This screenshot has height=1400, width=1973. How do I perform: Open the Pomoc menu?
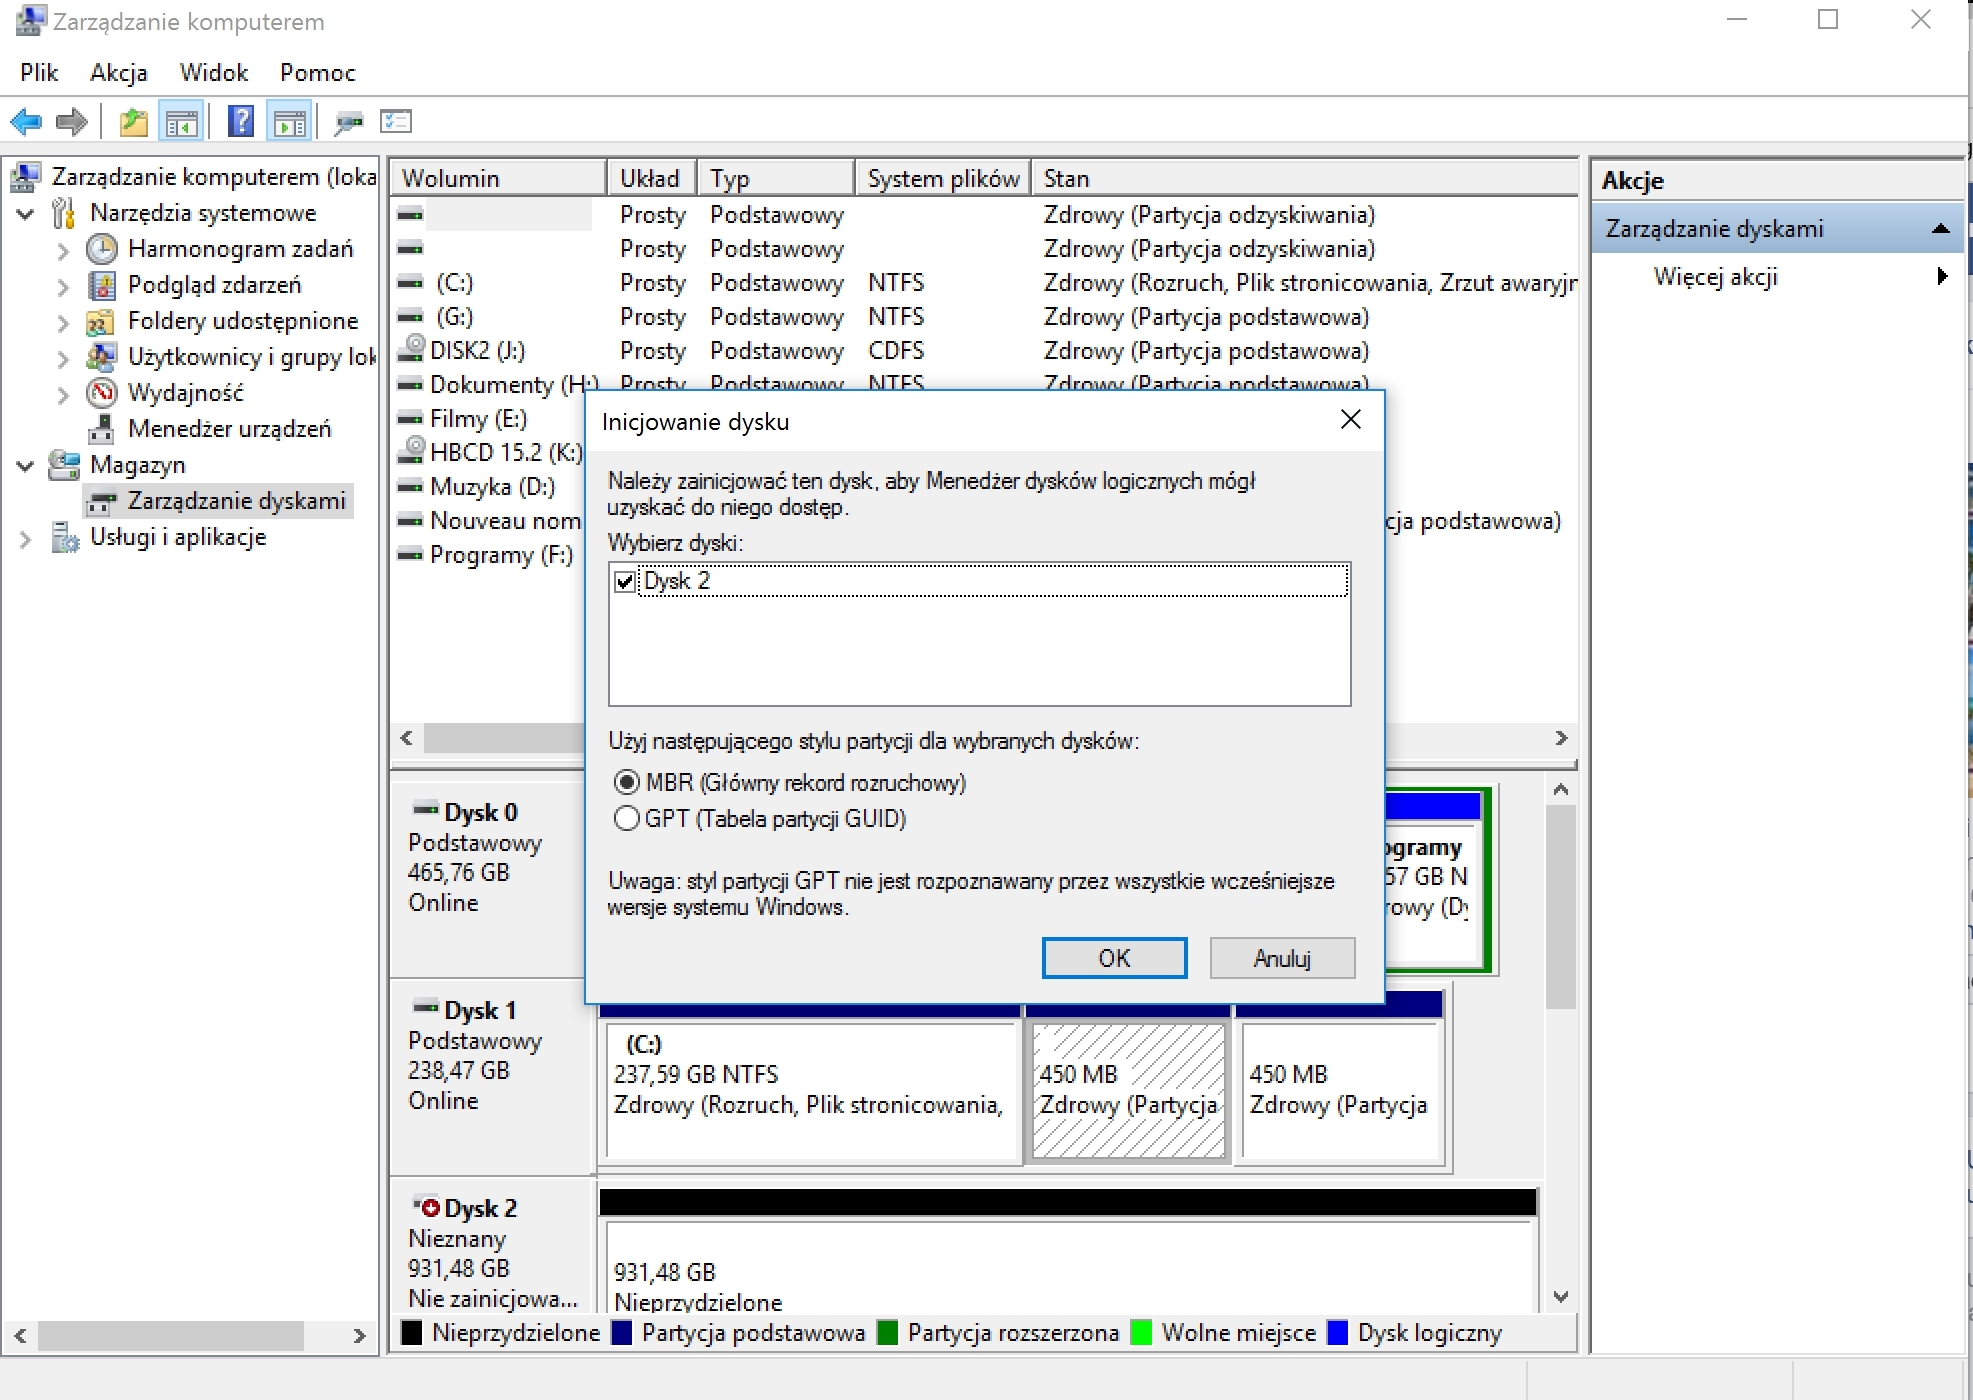317,73
